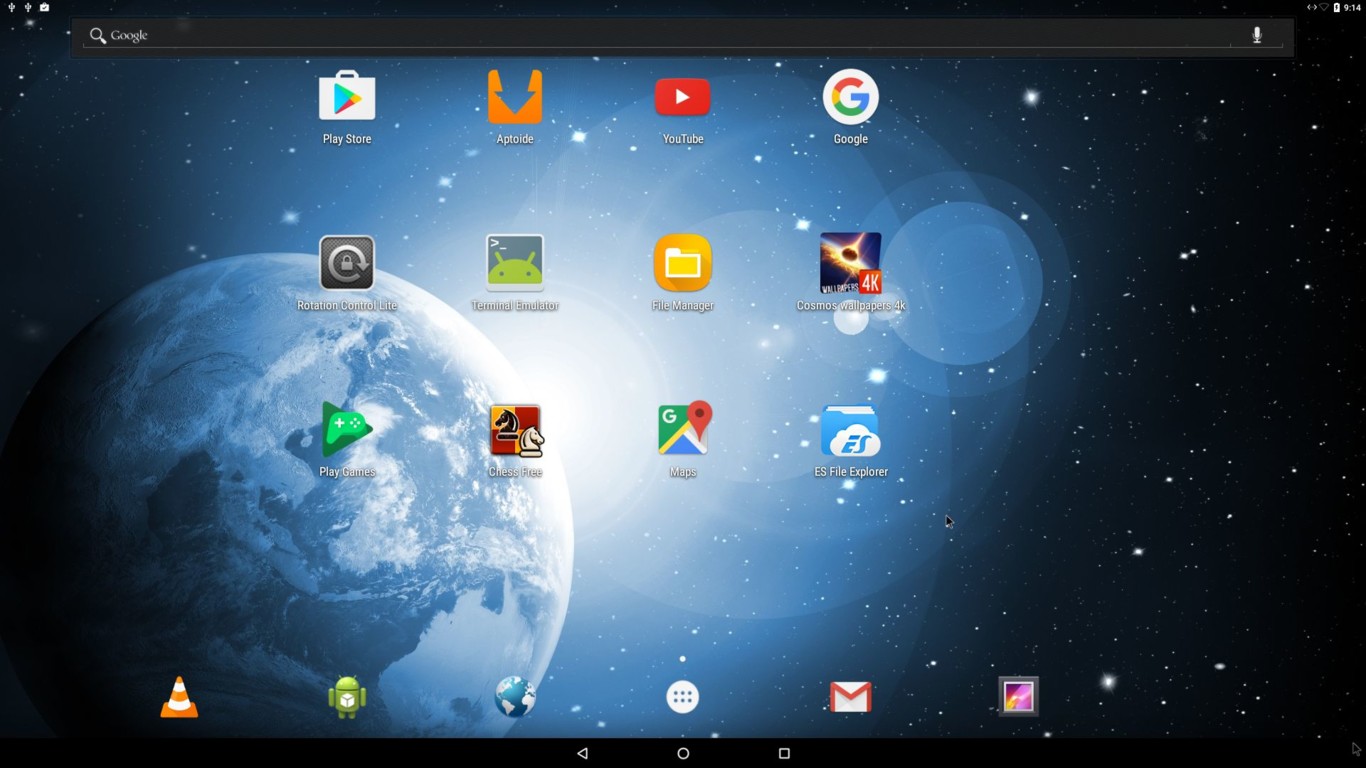Launch Terminal Emulator
This screenshot has height=768, width=1366.
pyautogui.click(x=515, y=263)
